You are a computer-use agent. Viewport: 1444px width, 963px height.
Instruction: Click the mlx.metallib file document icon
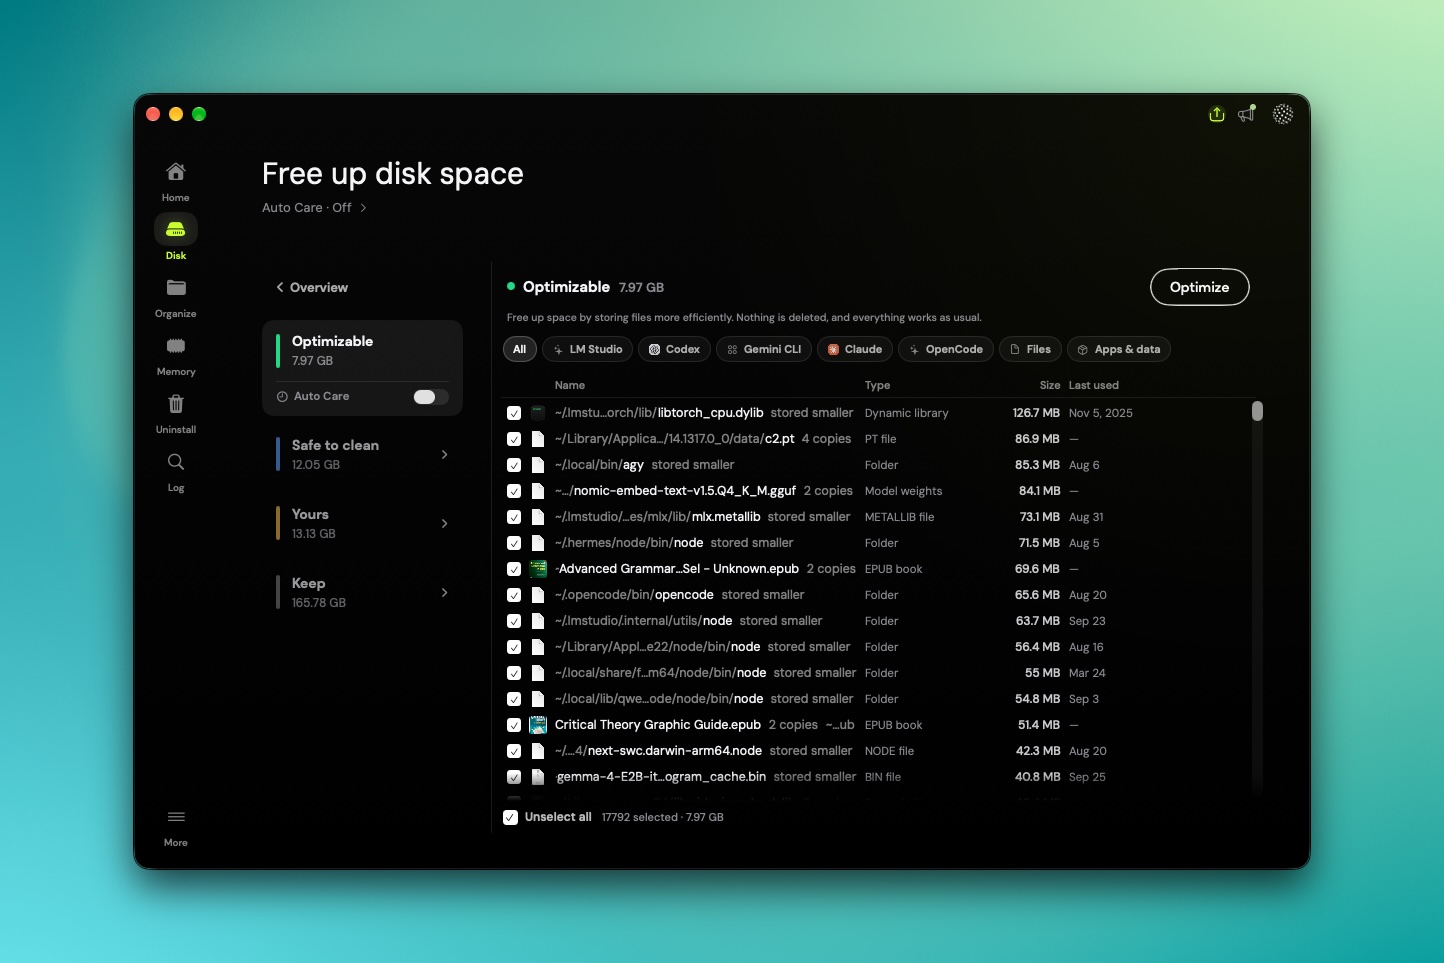coord(538,517)
